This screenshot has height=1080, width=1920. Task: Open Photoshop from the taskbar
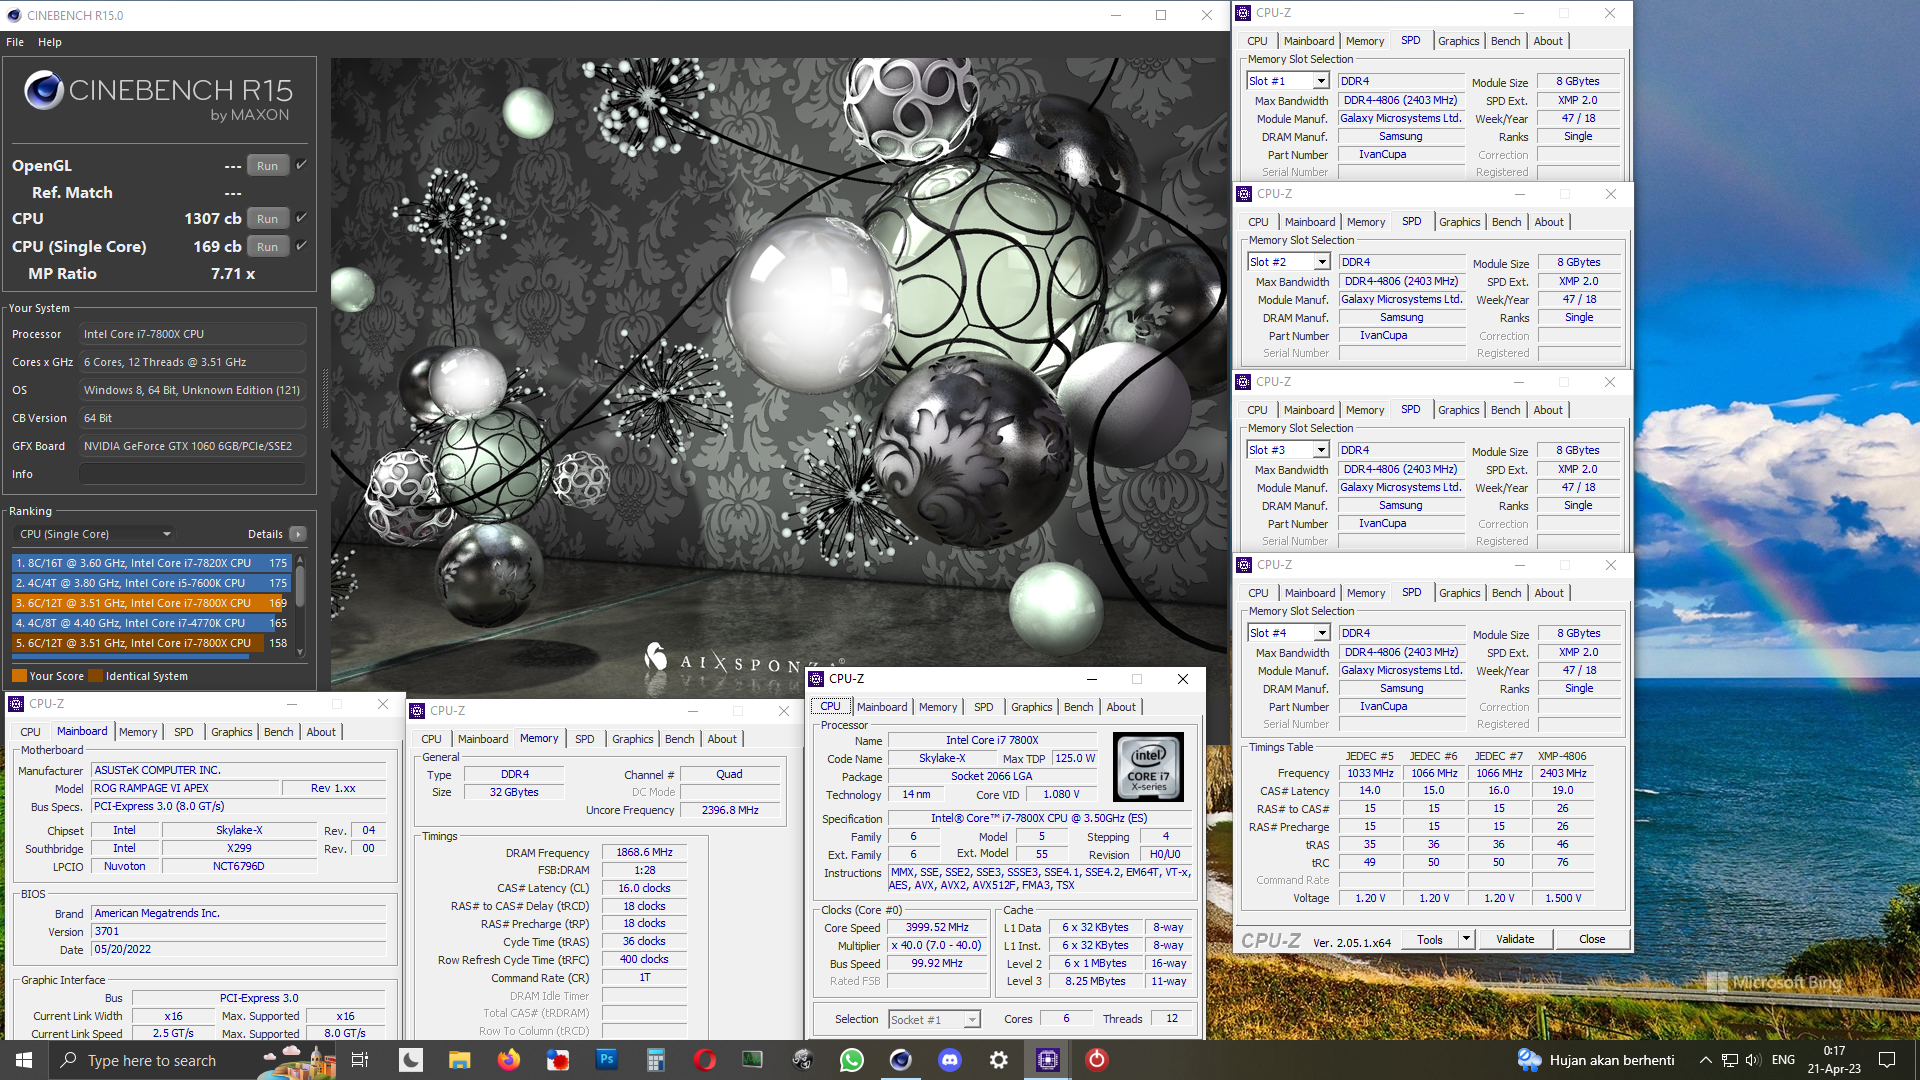[606, 1060]
